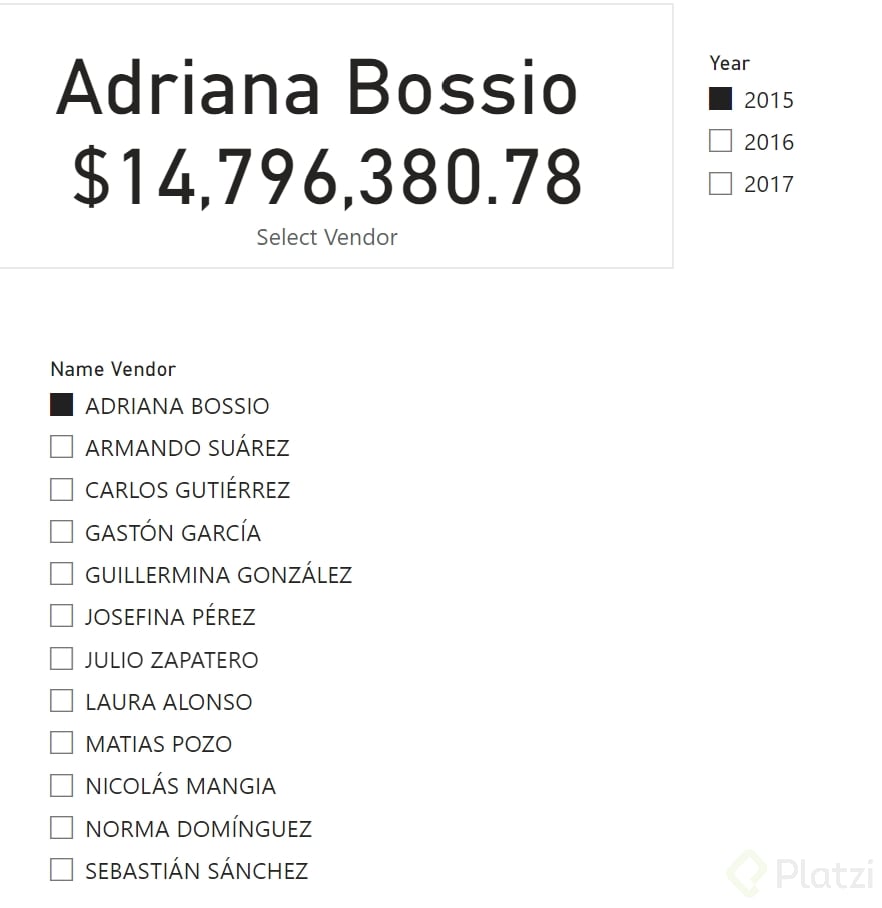This screenshot has height=908, width=882.
Task: Check the ARMANDO SUÁREZ vendor box
Action: point(62,447)
